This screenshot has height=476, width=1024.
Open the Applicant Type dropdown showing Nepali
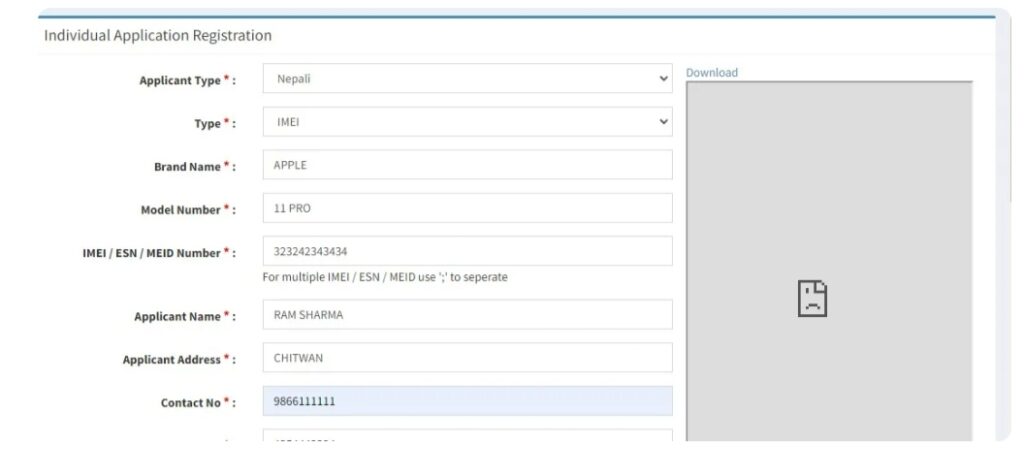coord(467,79)
